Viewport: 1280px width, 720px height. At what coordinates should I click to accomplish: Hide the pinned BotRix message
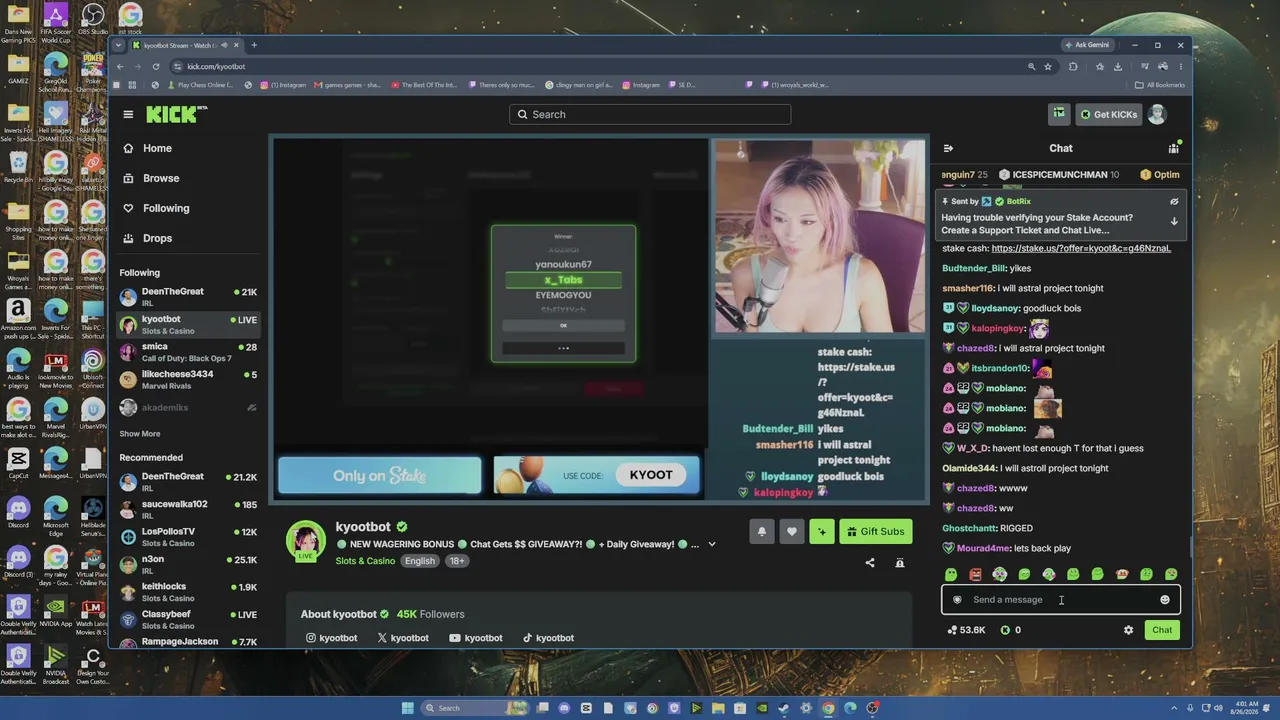pyautogui.click(x=1174, y=202)
